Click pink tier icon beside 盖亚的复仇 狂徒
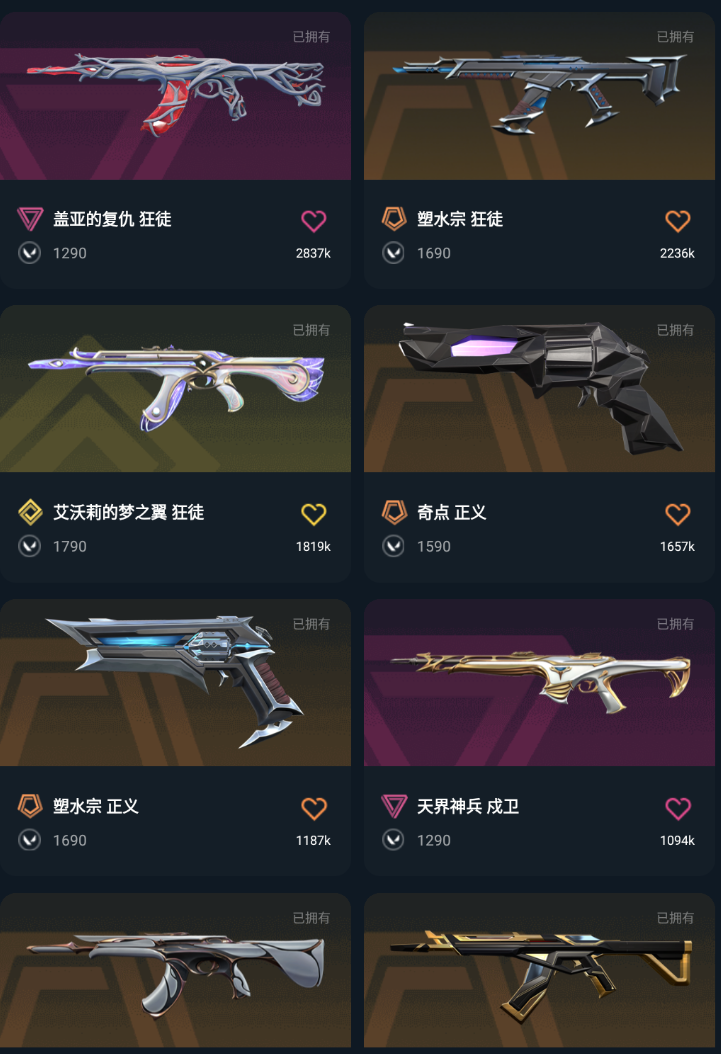Image resolution: width=721 pixels, height=1054 pixels. point(30,219)
